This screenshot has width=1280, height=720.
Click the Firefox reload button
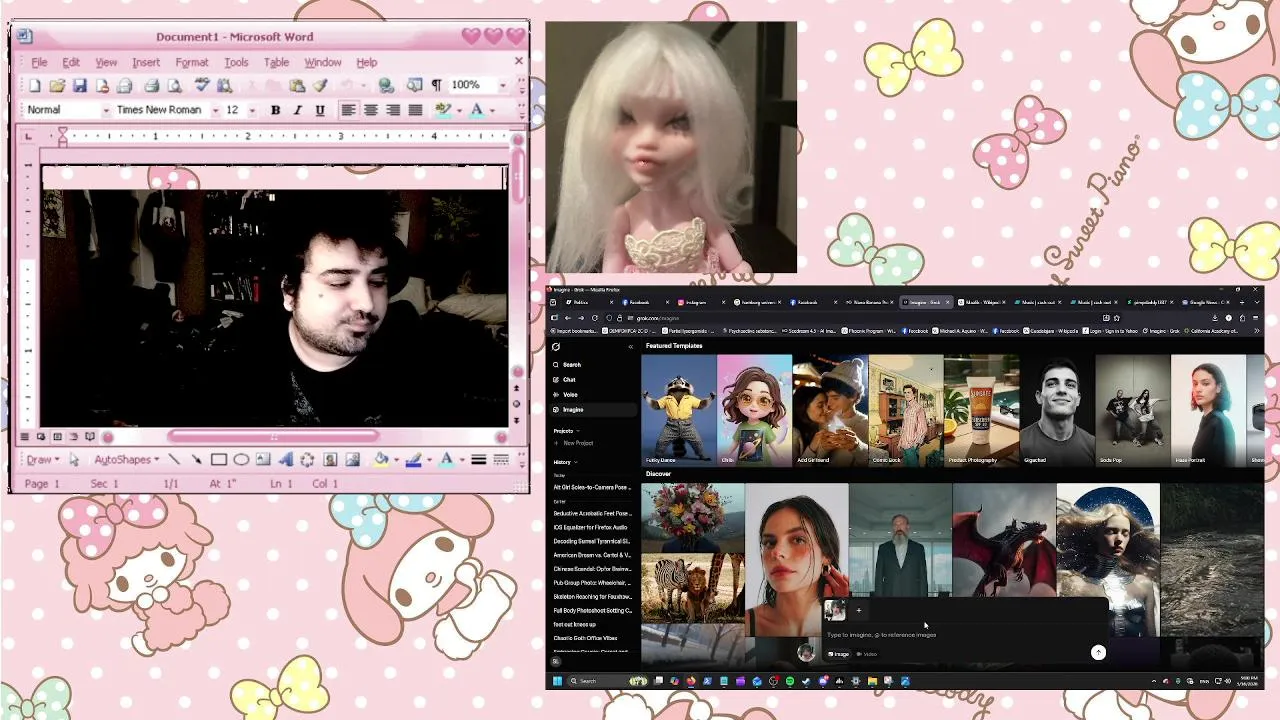595,318
